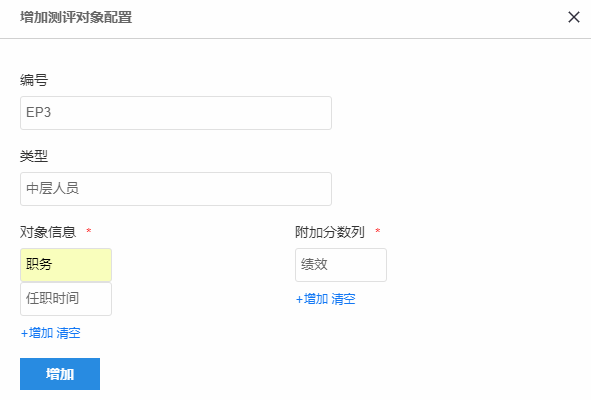Click +增加 link under 附加分数列
Viewport: 600px width, 400px height.
(x=312, y=299)
